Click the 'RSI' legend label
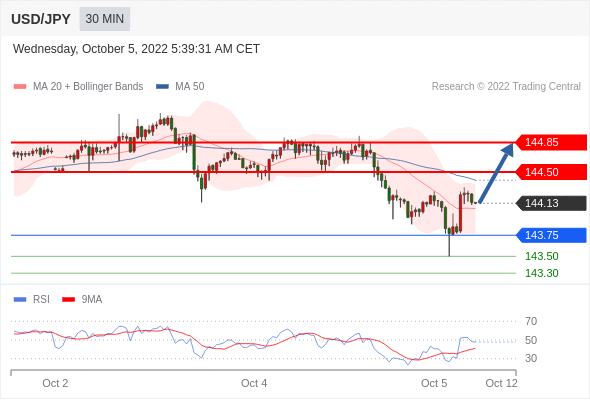The image size is (590, 400). point(41,300)
